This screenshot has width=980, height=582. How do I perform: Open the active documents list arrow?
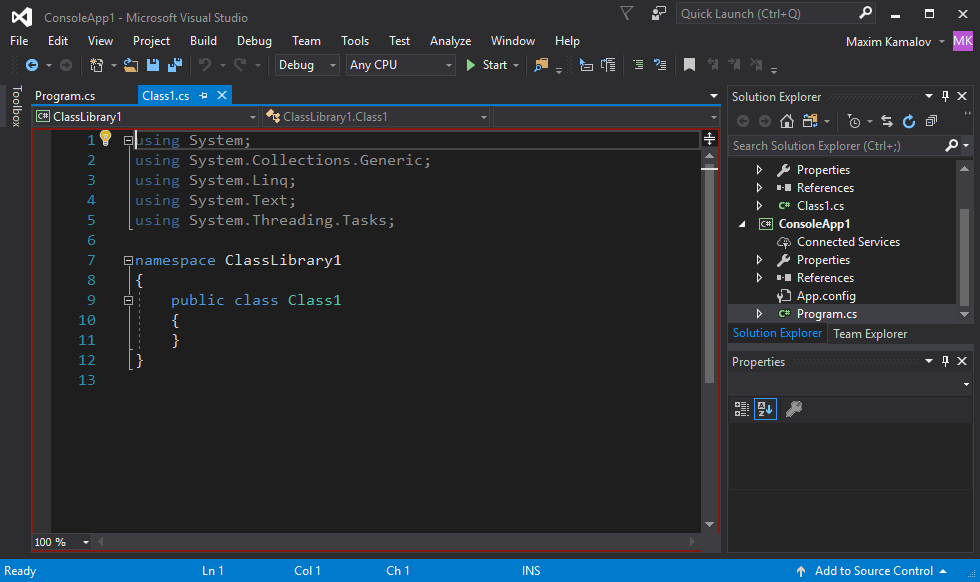pos(714,96)
